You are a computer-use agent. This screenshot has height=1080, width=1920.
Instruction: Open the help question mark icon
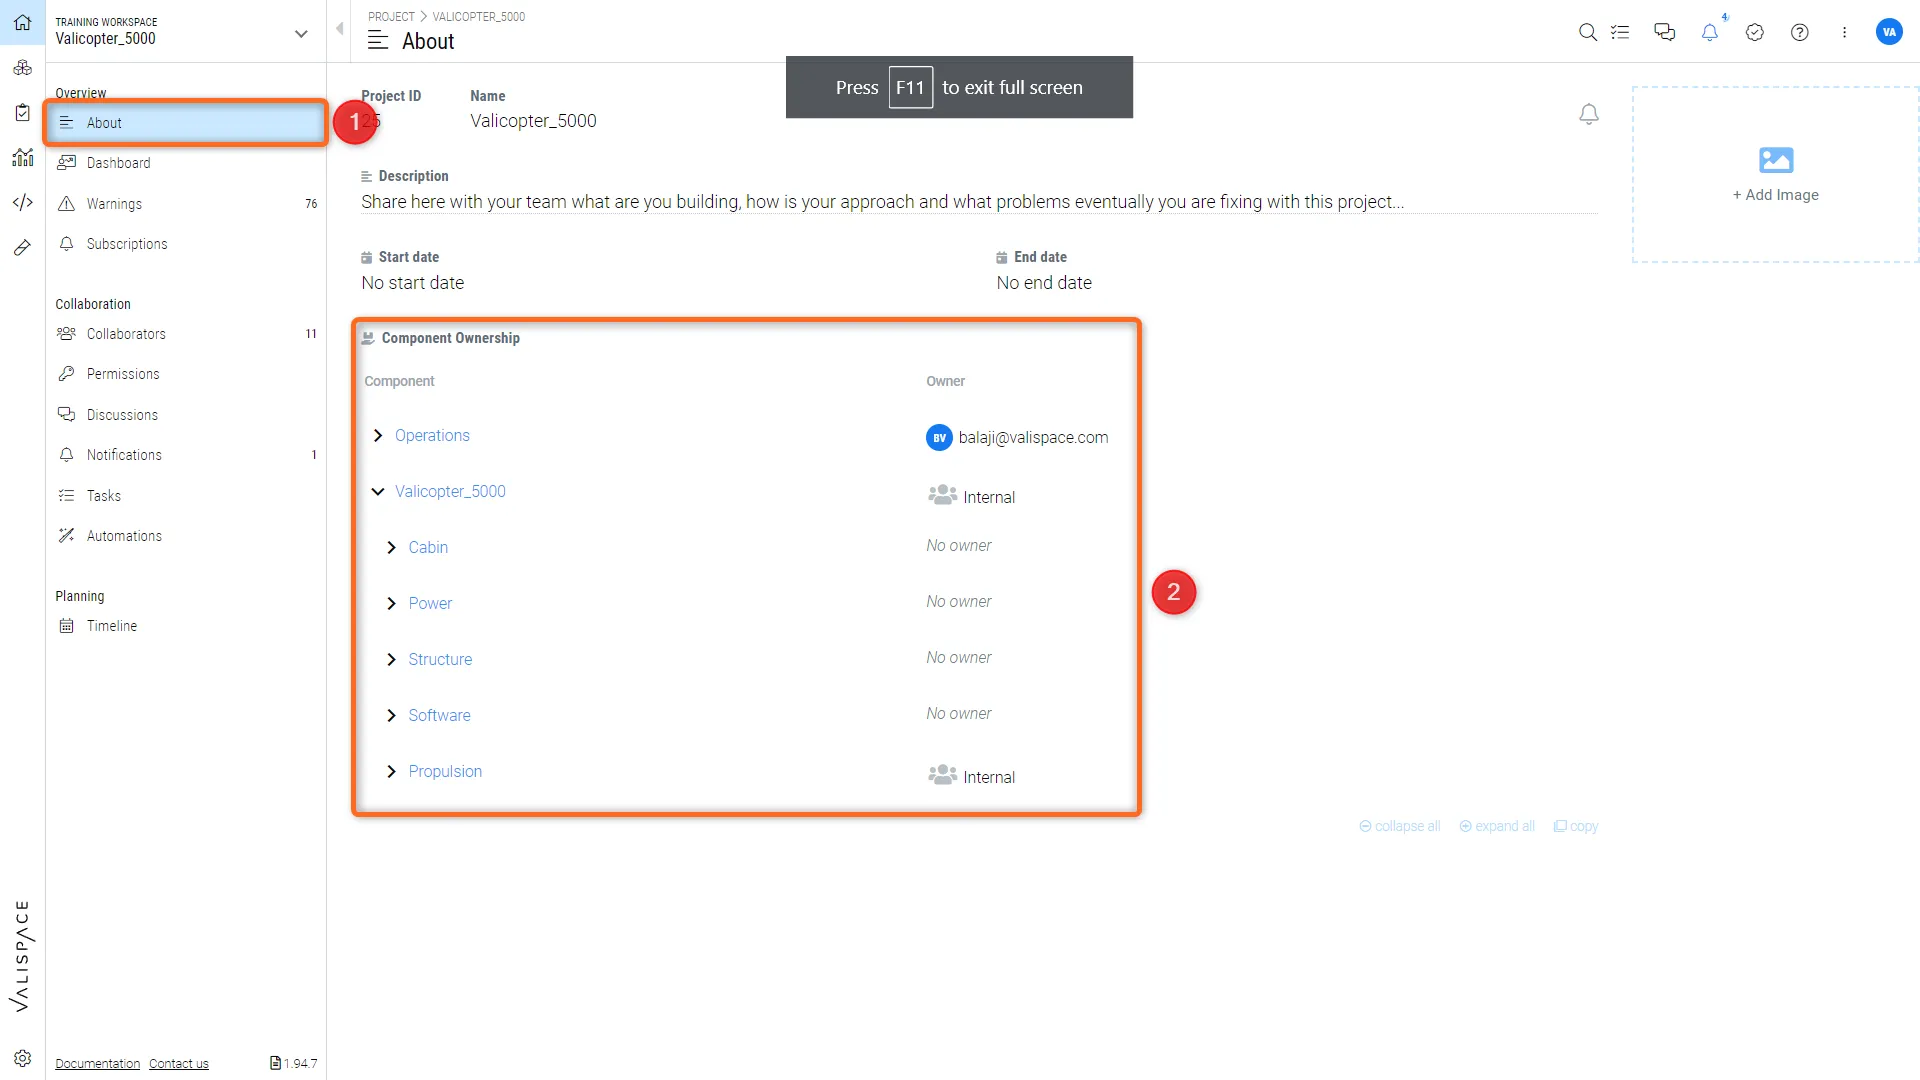click(x=1799, y=32)
